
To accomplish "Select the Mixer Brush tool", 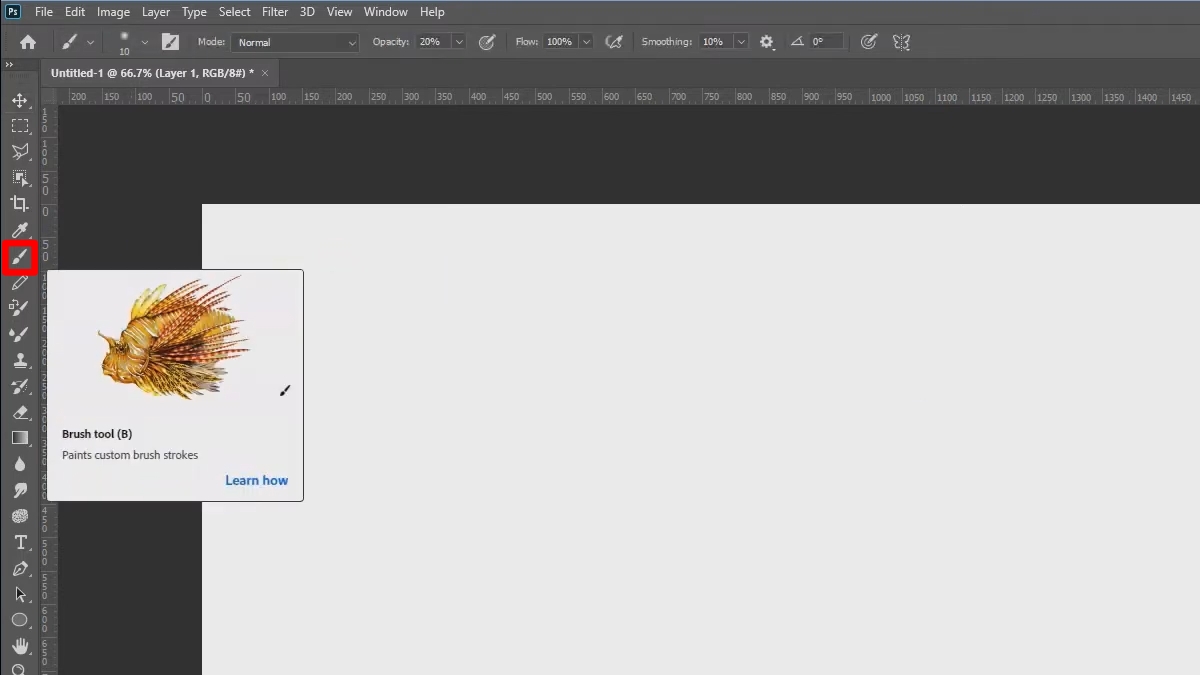I will [x=20, y=334].
